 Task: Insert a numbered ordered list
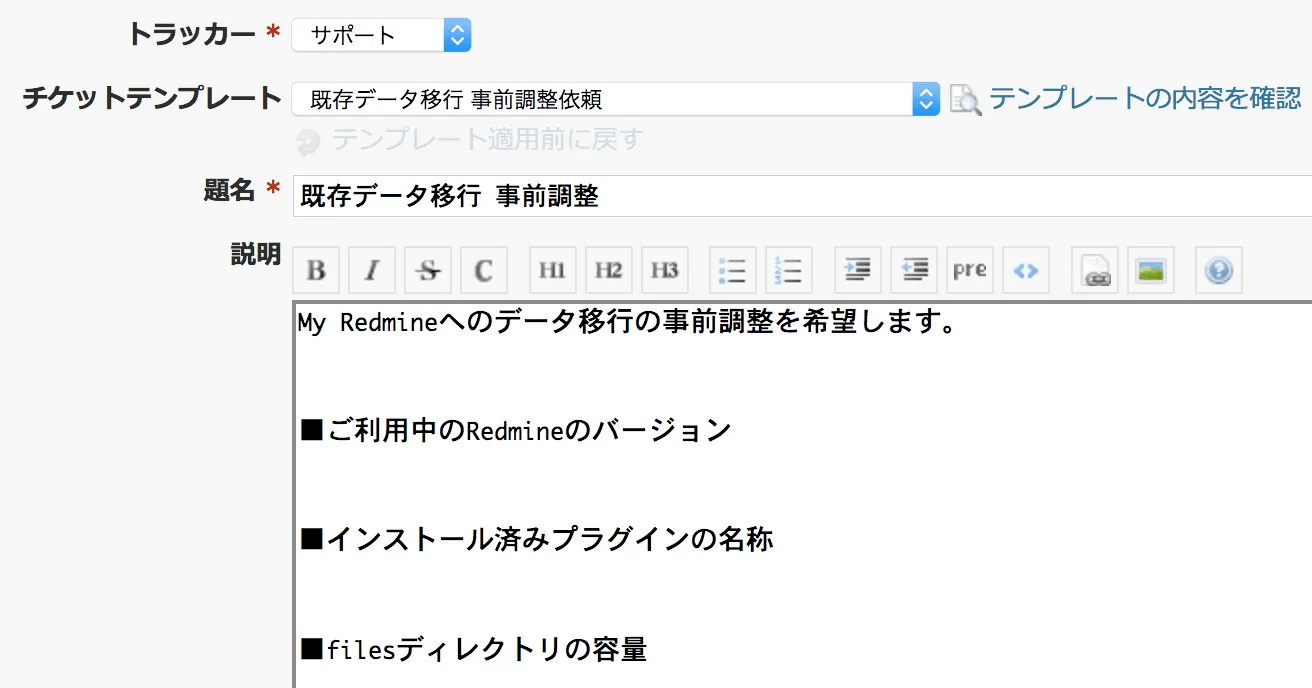click(x=789, y=270)
